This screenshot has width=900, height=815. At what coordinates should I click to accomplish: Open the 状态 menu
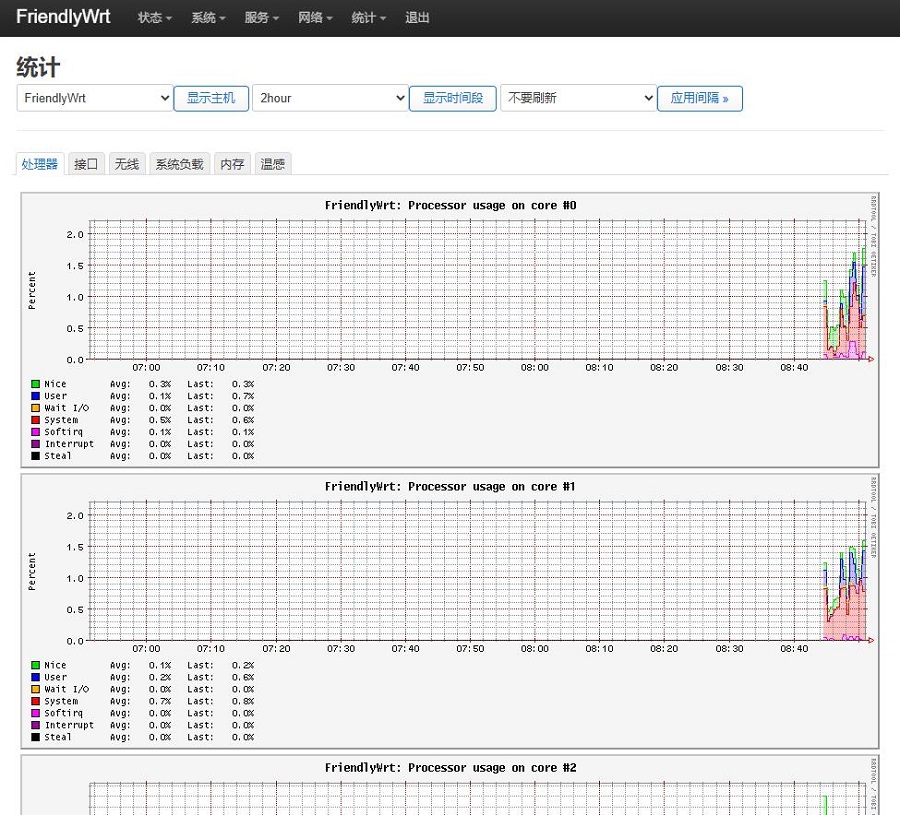(x=154, y=18)
